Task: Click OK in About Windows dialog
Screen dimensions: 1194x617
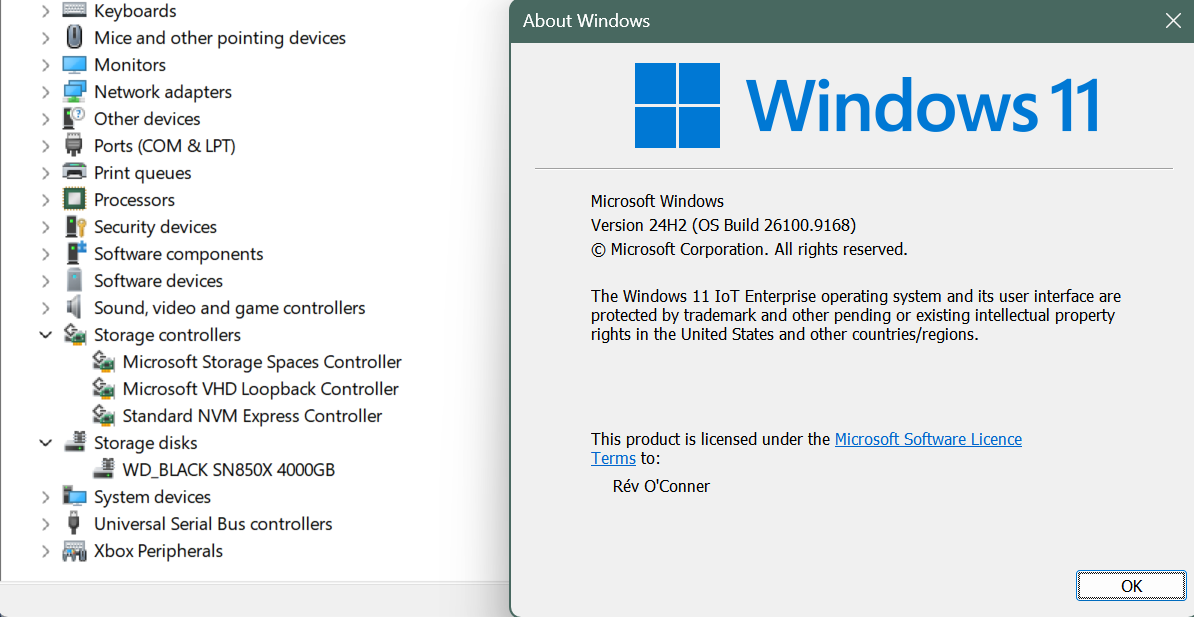Action: [x=1132, y=586]
